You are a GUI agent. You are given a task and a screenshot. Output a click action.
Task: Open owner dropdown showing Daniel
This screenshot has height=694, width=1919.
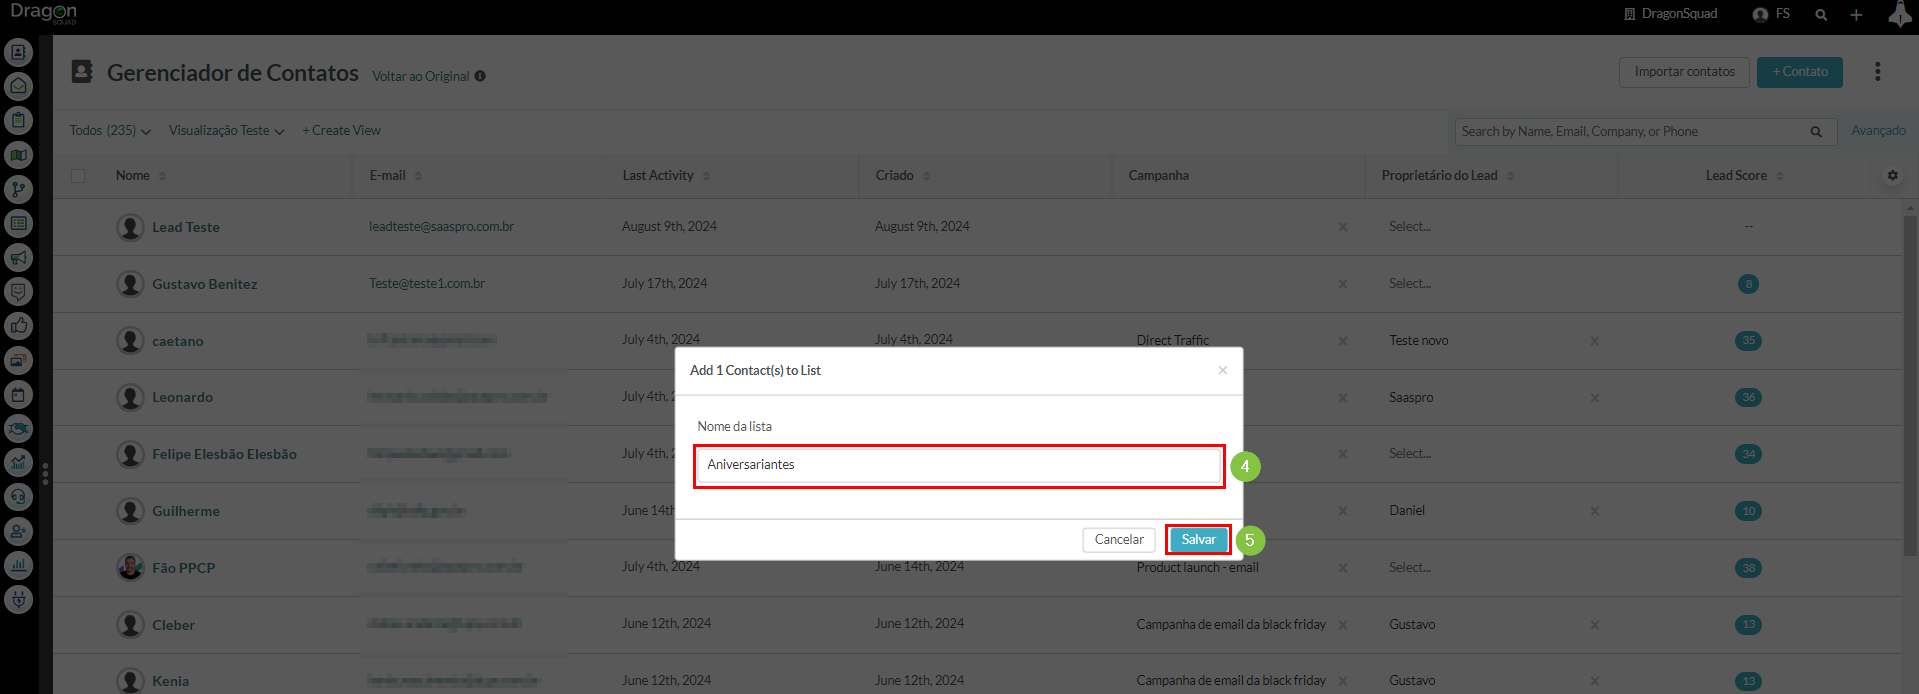click(x=1407, y=511)
